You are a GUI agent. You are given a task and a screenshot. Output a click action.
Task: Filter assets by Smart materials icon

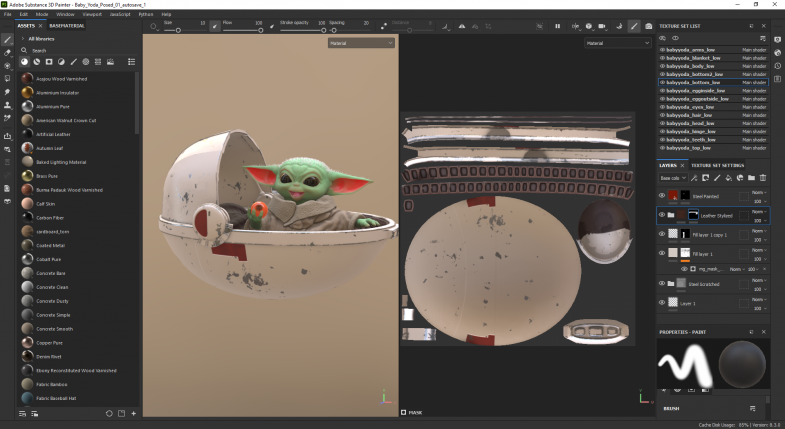click(37, 62)
